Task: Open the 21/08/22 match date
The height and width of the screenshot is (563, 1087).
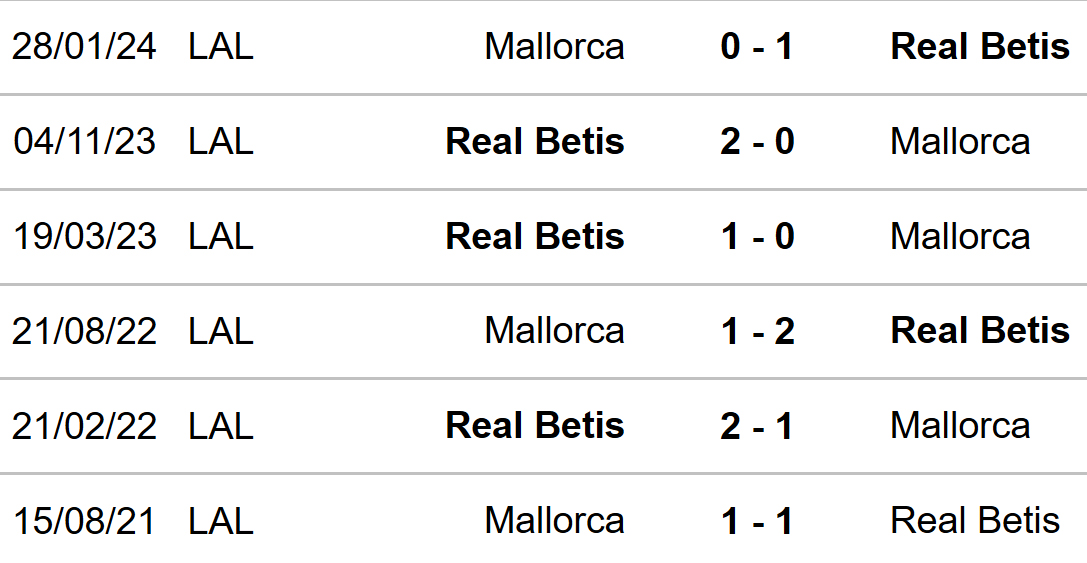Action: coord(84,331)
